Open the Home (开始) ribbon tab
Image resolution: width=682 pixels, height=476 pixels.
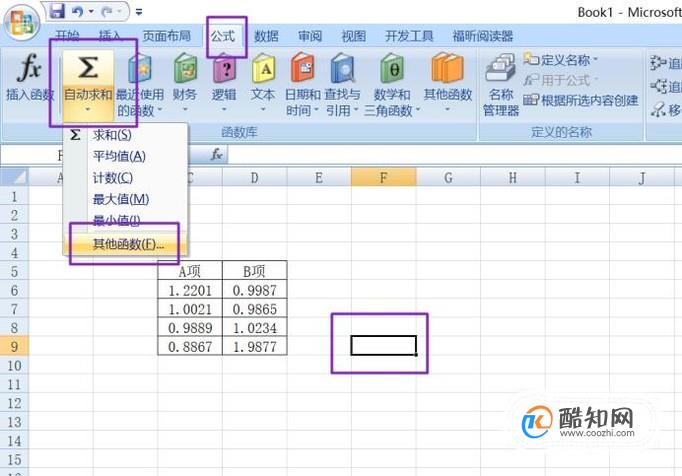pyautogui.click(x=67, y=36)
